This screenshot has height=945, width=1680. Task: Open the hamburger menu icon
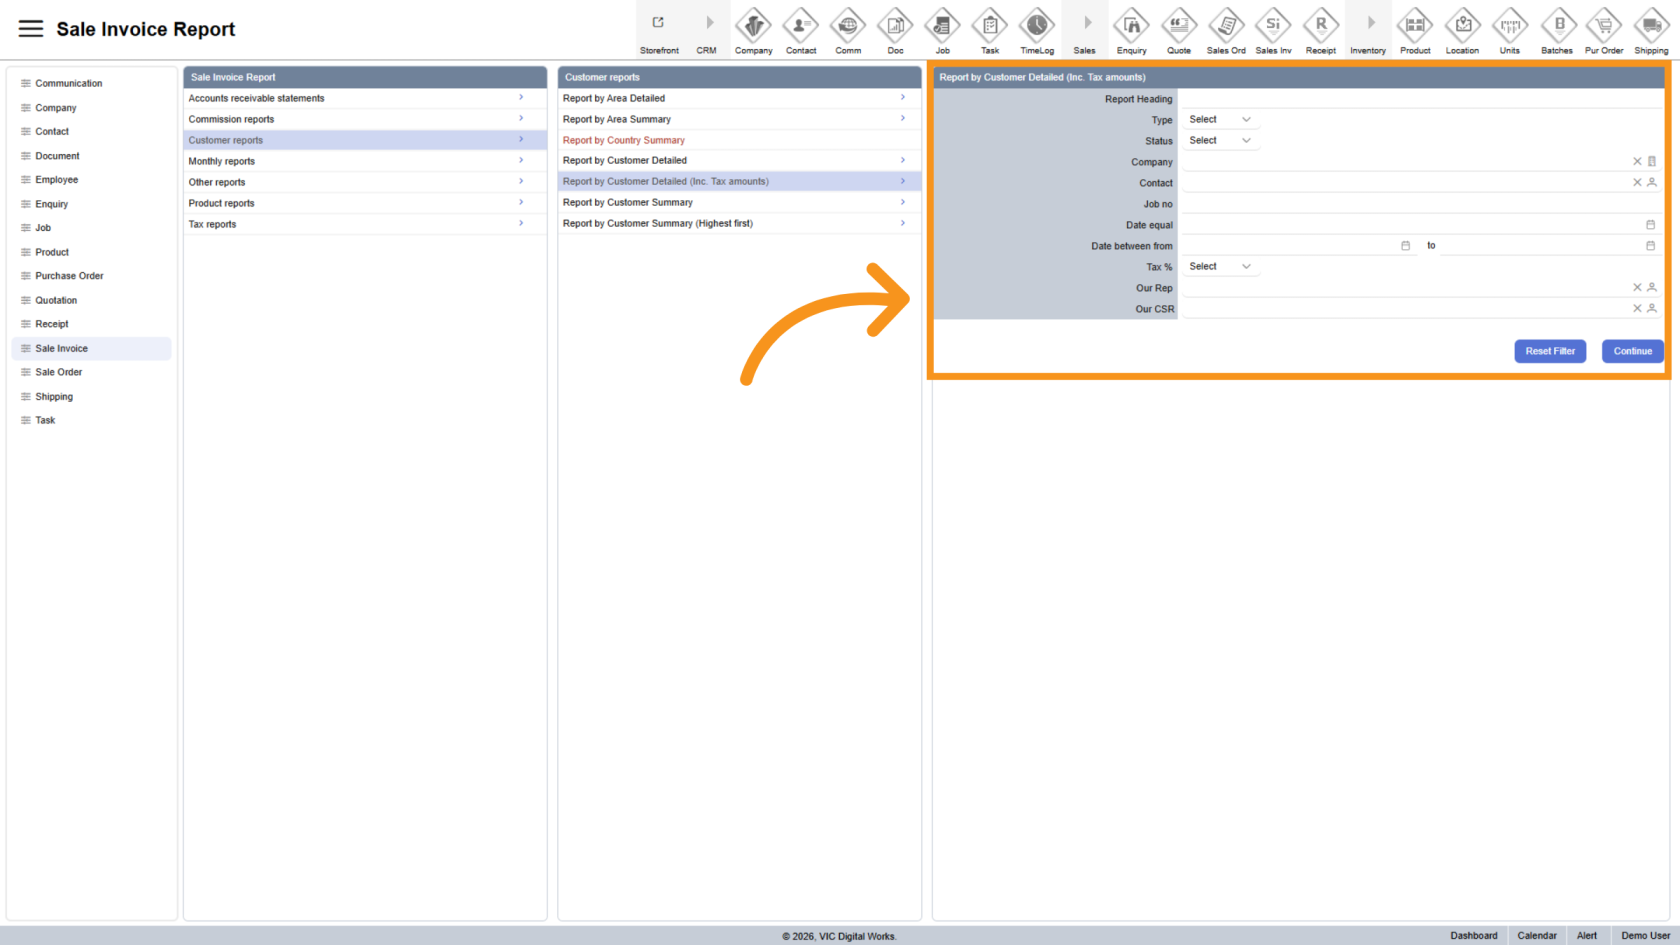[x=31, y=29]
